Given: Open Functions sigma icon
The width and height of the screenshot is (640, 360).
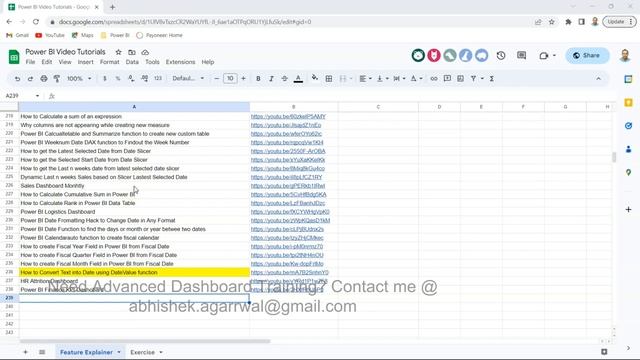Looking at the screenshot, I should [492, 78].
